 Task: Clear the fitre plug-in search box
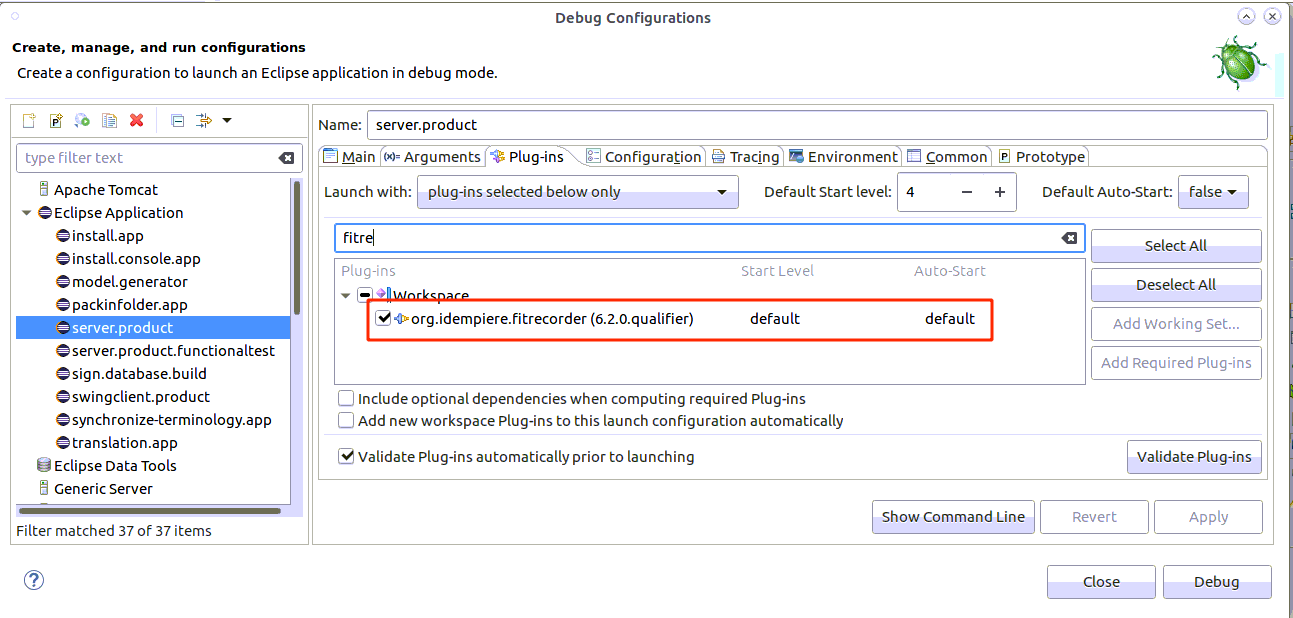tap(1069, 238)
